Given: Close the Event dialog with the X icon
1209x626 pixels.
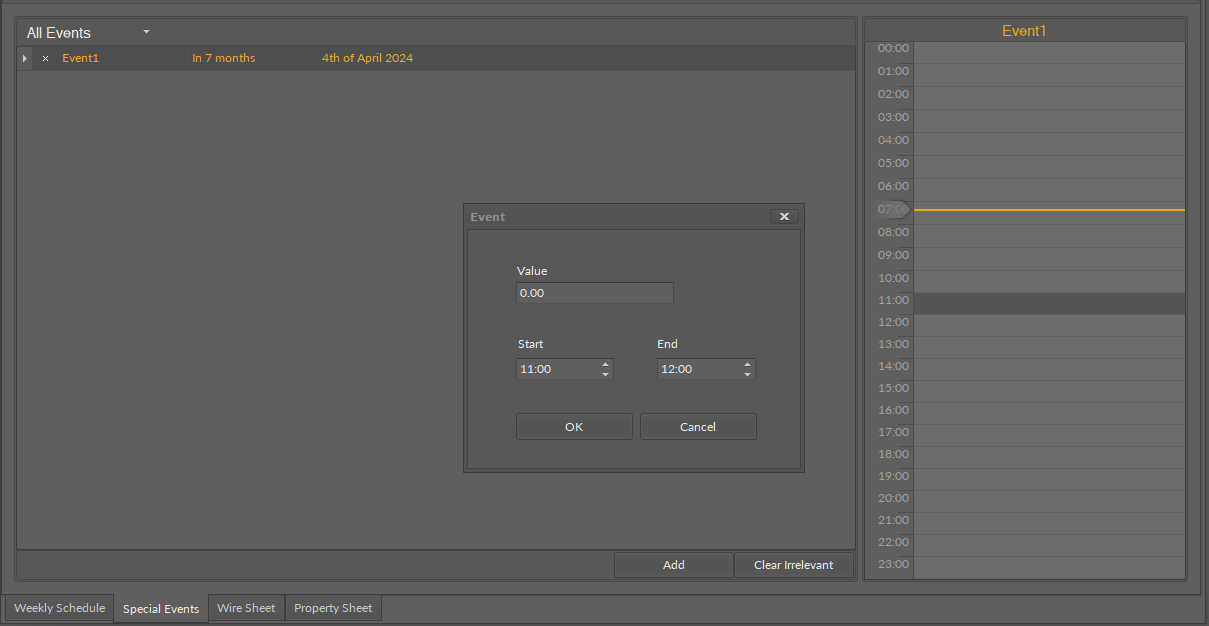Looking at the screenshot, I should click(784, 215).
